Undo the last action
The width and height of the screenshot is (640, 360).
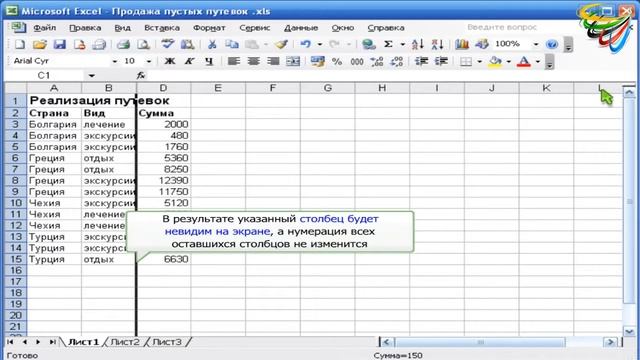point(305,44)
